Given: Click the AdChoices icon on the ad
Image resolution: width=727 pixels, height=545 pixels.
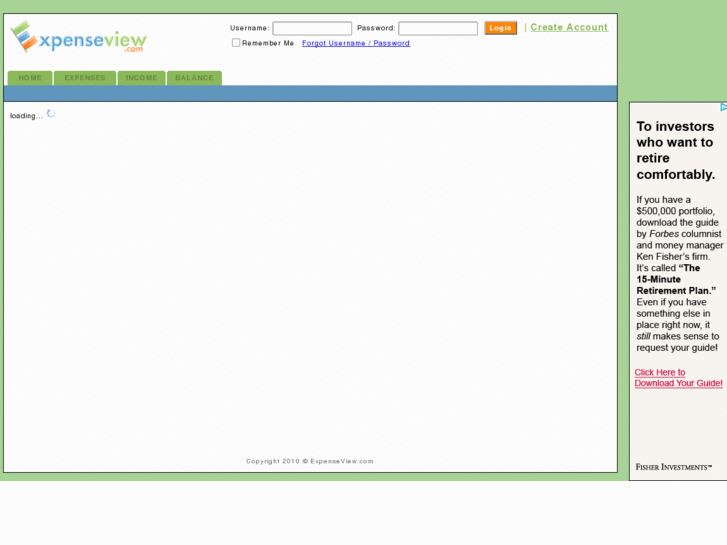Looking at the screenshot, I should point(723,107).
